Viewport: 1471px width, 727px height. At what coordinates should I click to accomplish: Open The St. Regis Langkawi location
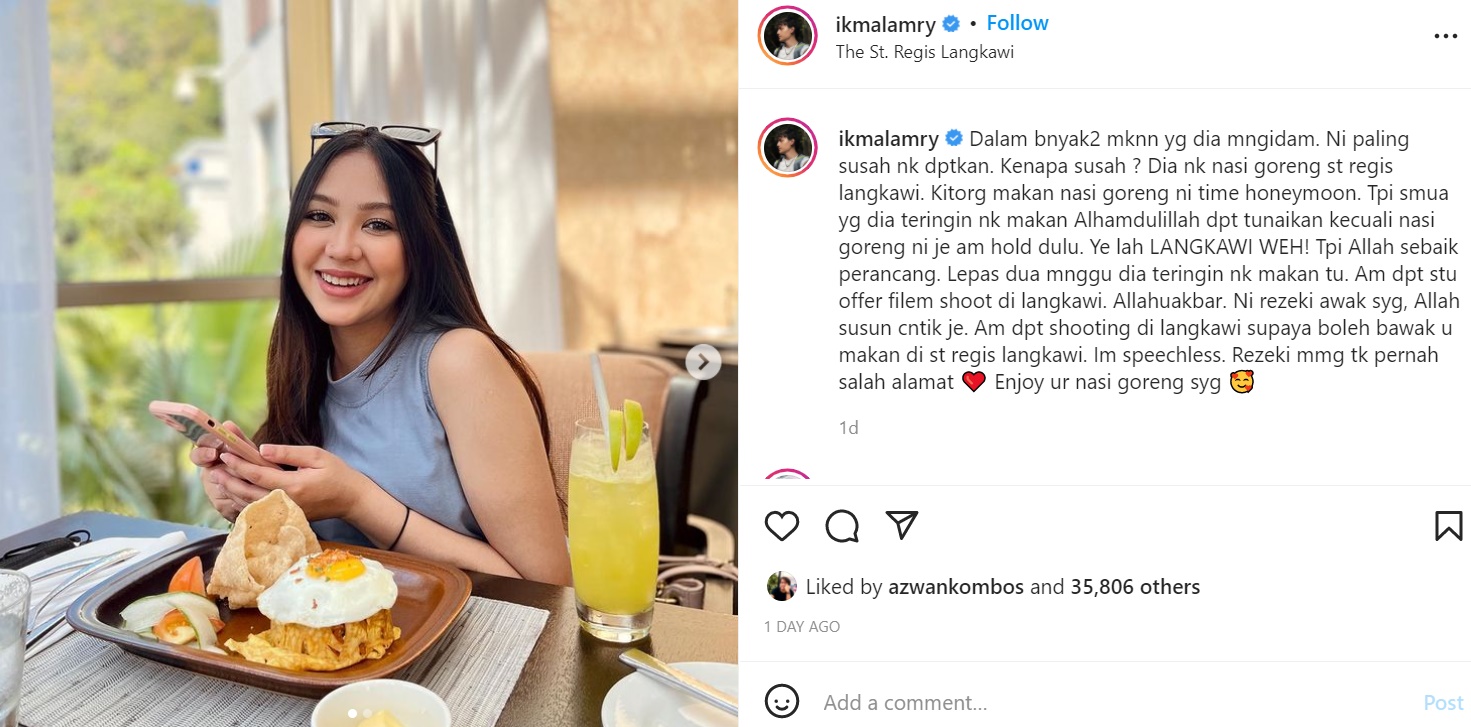pos(925,52)
